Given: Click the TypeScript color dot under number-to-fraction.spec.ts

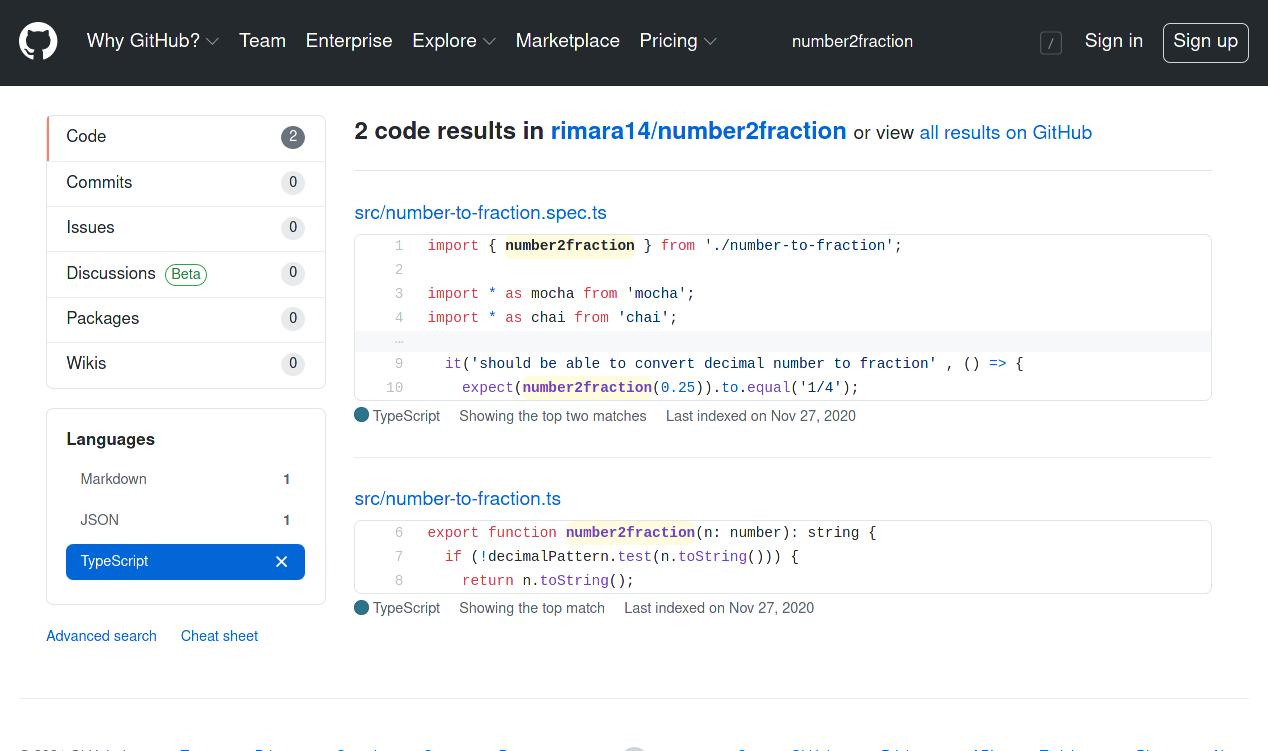Looking at the screenshot, I should [362, 415].
